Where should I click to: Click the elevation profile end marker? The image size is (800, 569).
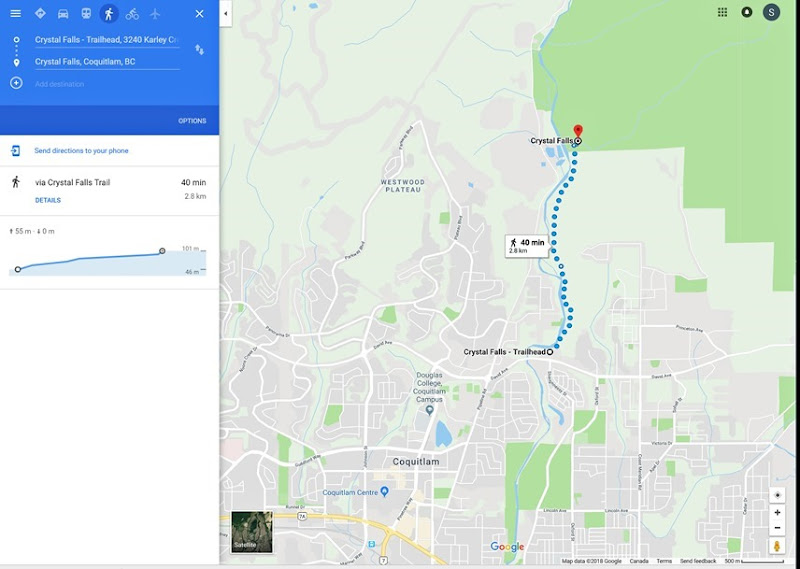[162, 251]
